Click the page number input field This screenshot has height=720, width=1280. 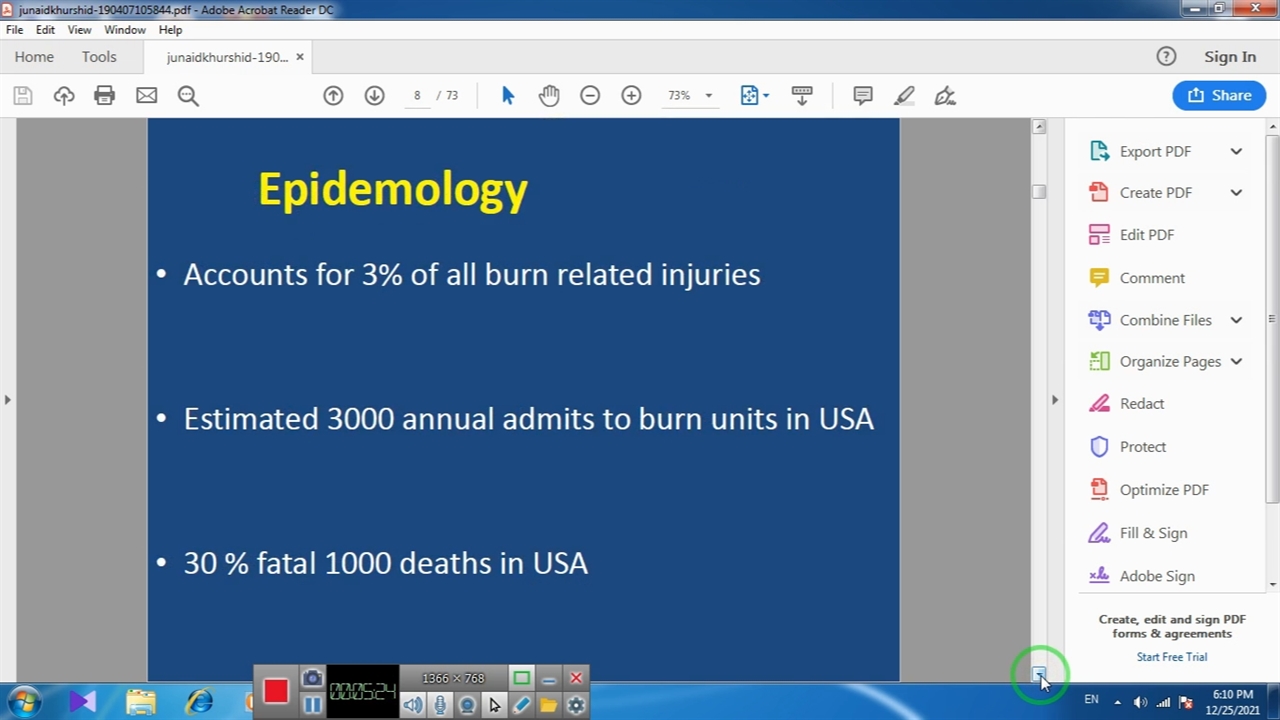click(x=417, y=96)
